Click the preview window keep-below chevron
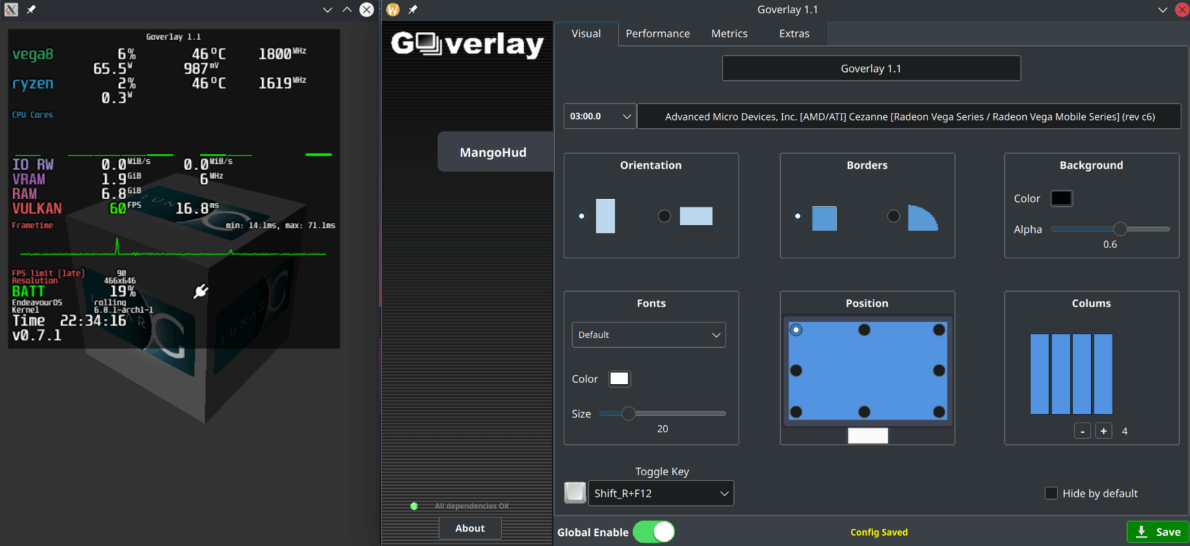The image size is (1190, 546). pos(327,10)
